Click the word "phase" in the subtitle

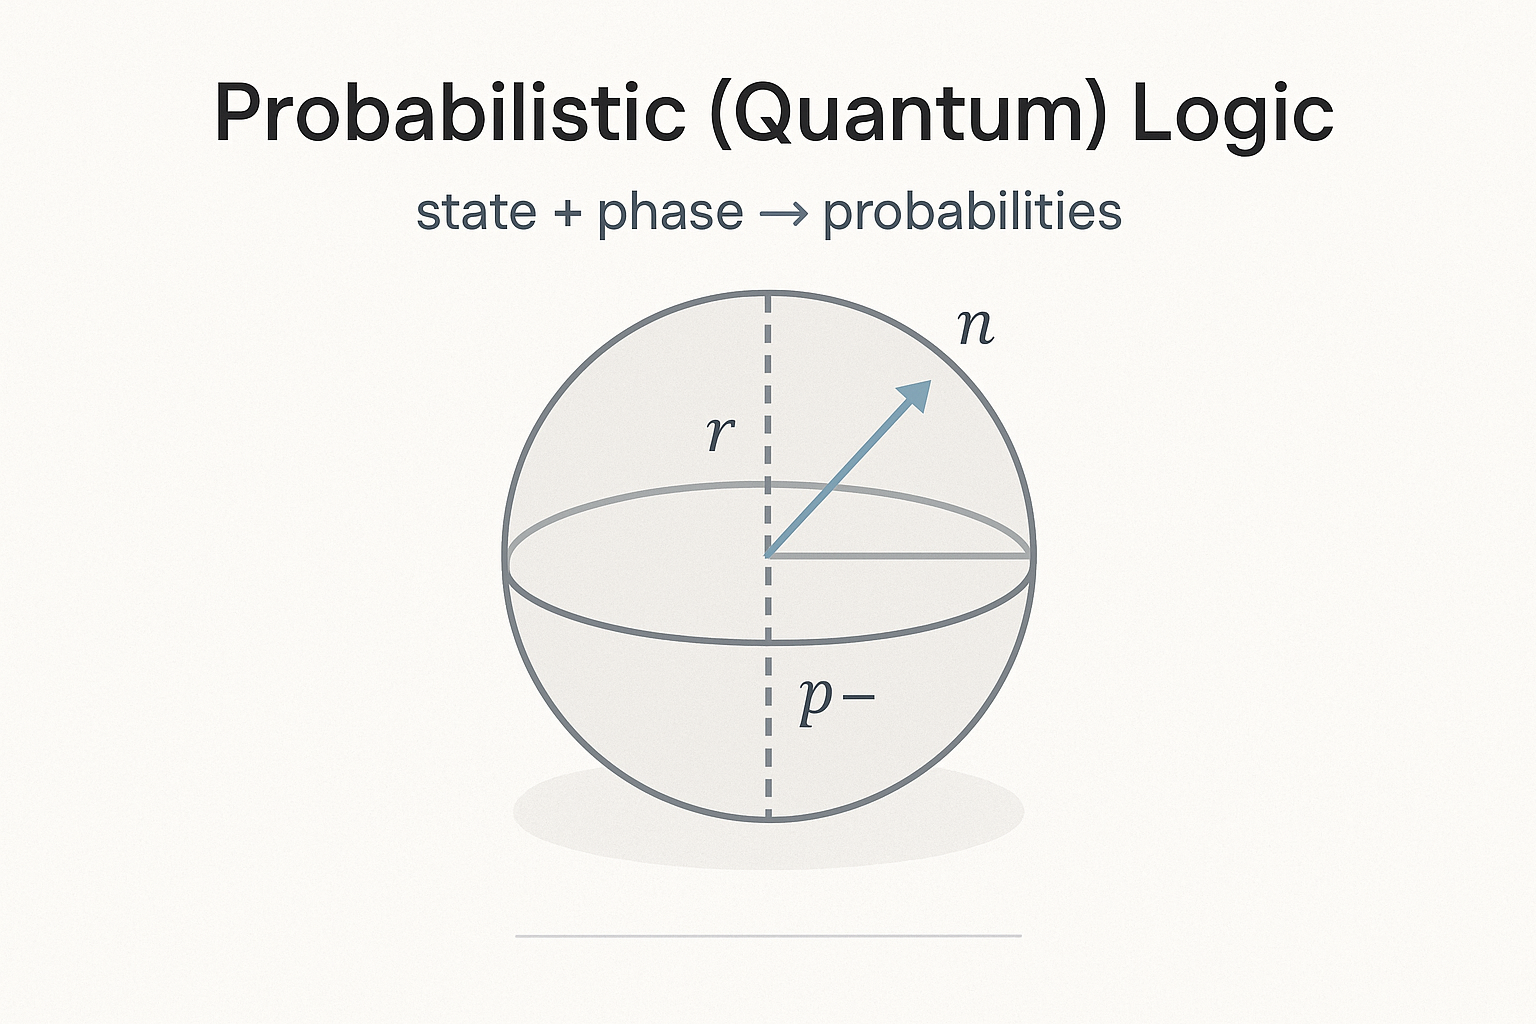click(670, 214)
